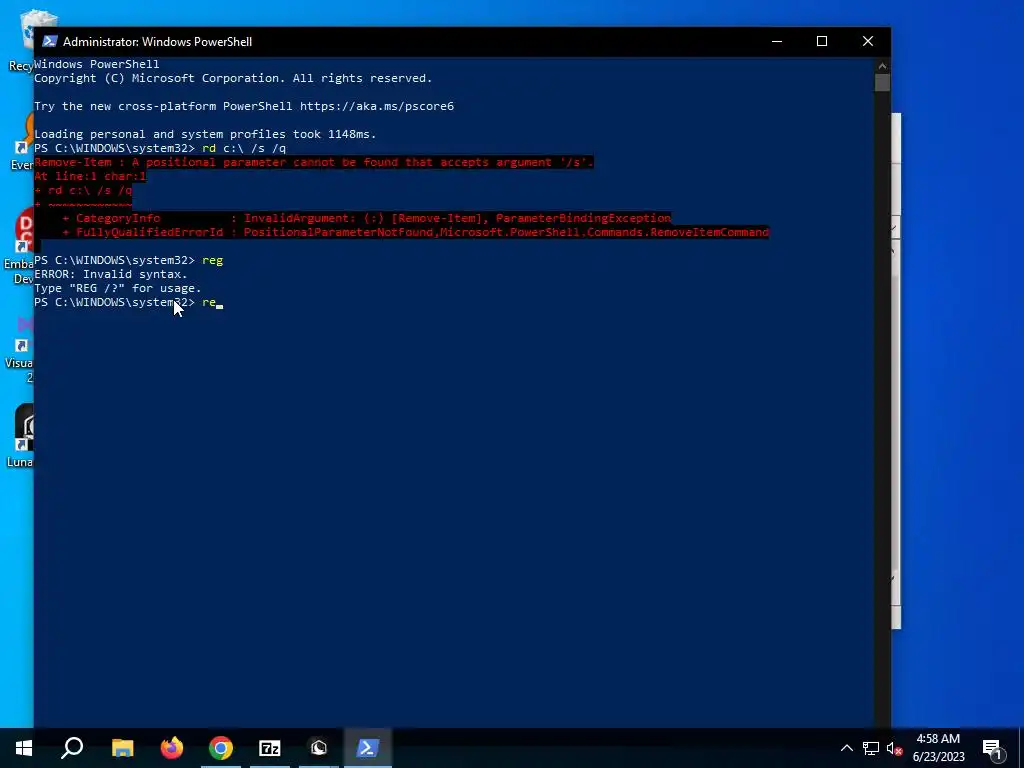Open the muted volume tray icon

tap(895, 748)
